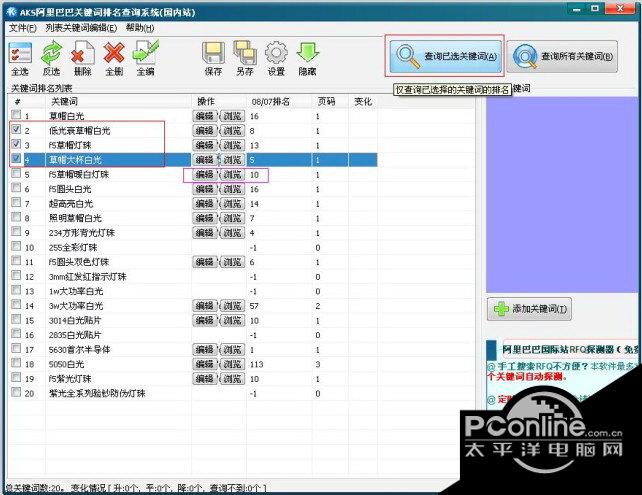This screenshot has width=642, height=495.
Task: Click the 全删 delete-all red X icon
Action: [114, 59]
